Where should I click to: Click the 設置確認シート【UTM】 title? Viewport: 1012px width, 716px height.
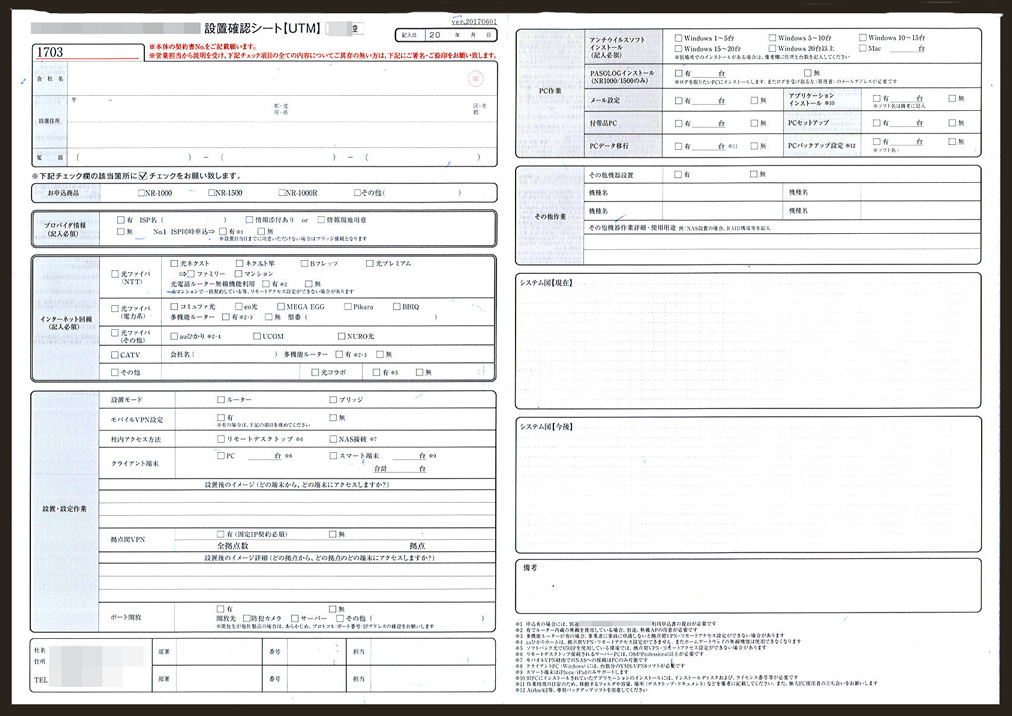(x=262, y=28)
